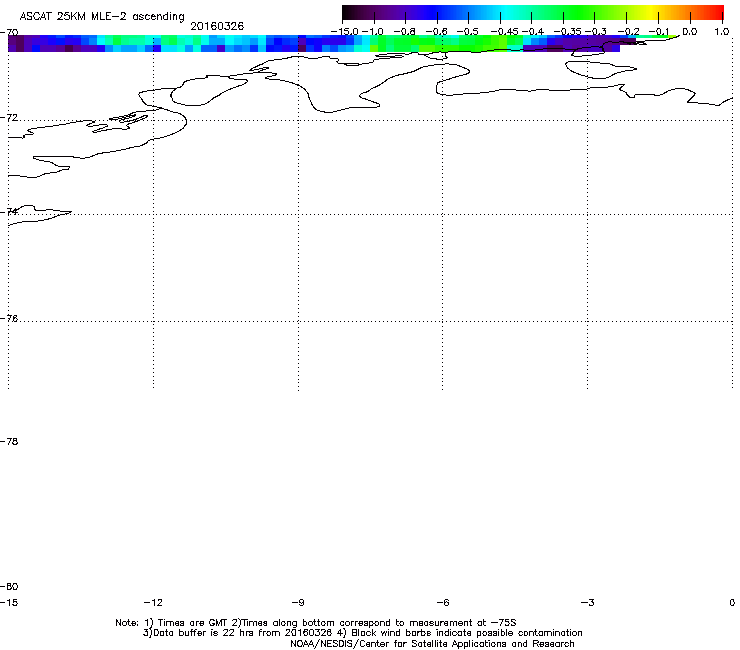Viewport: 740px width, 650px height.
Task: Click the '-78' latitude axis label
Action: pyautogui.click(x=9, y=441)
